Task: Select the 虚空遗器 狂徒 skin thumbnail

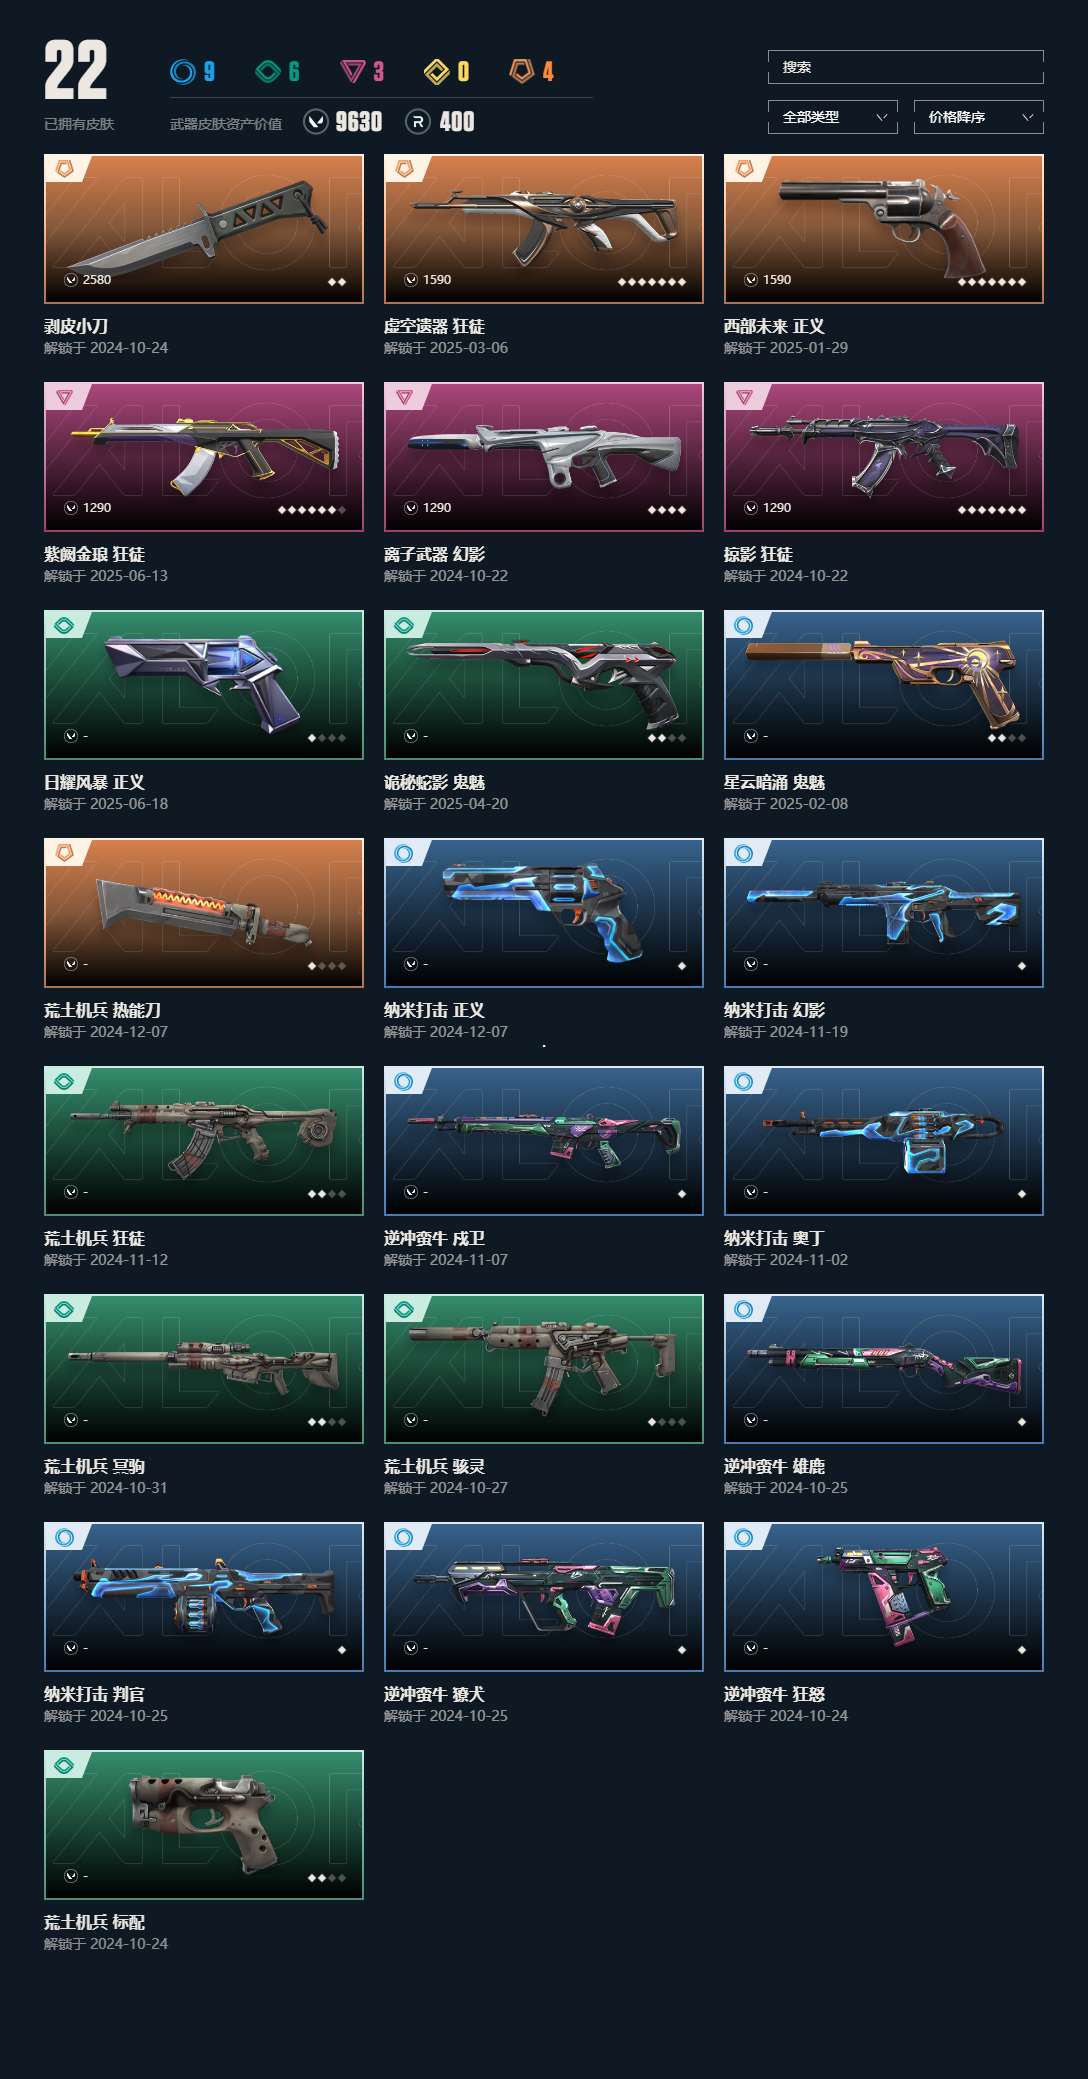Action: pyautogui.click(x=544, y=229)
